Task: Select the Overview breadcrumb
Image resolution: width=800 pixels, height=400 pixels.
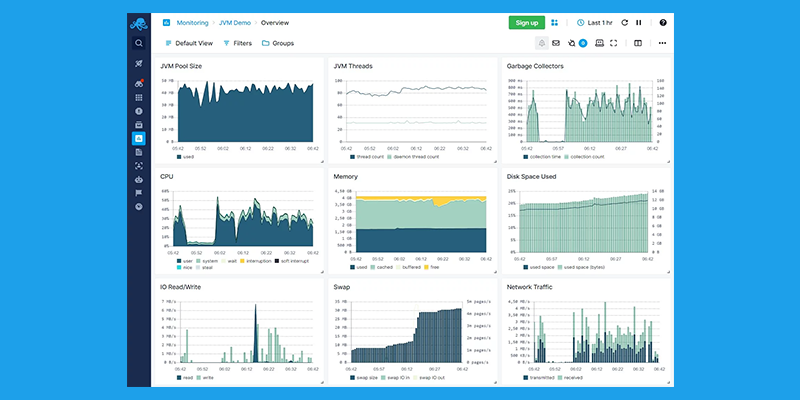Action: tap(275, 22)
